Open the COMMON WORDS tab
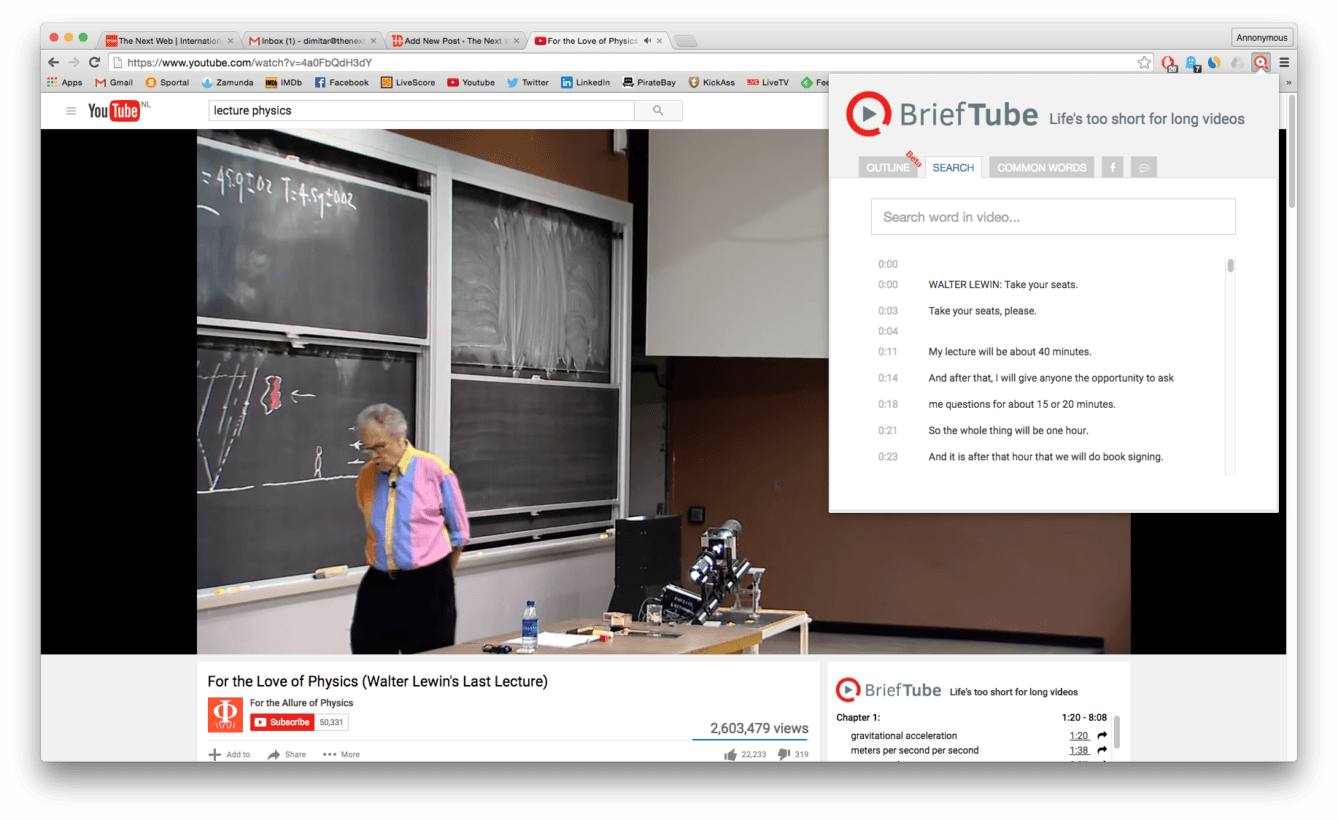The image size is (1338, 820). pyautogui.click(x=1040, y=167)
